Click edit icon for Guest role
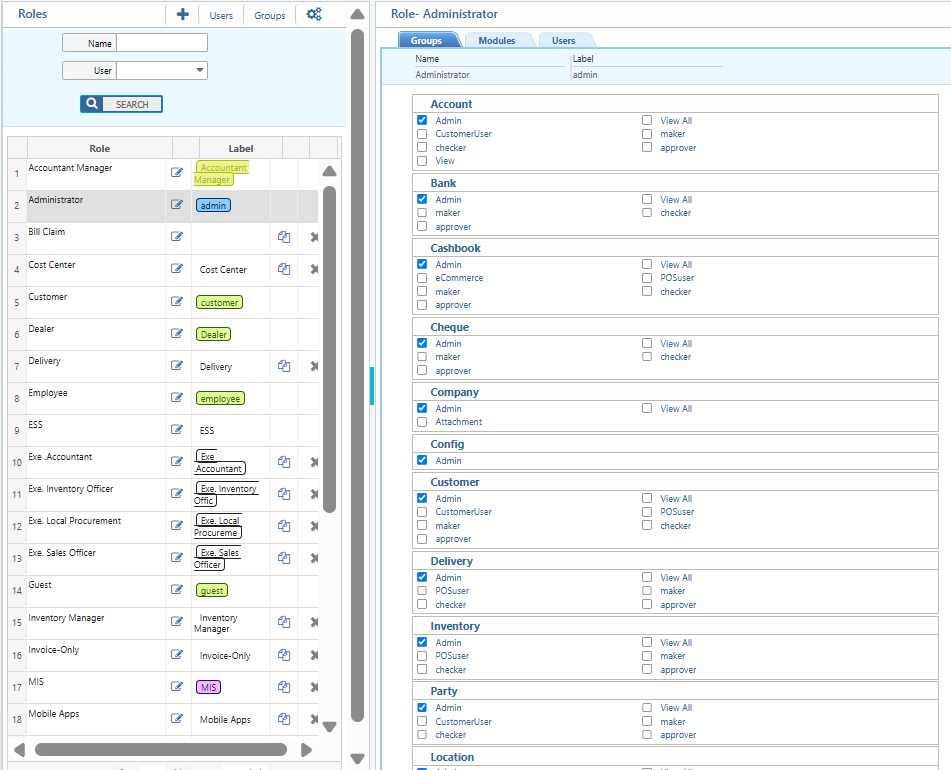The width and height of the screenshot is (951, 770). (177, 590)
